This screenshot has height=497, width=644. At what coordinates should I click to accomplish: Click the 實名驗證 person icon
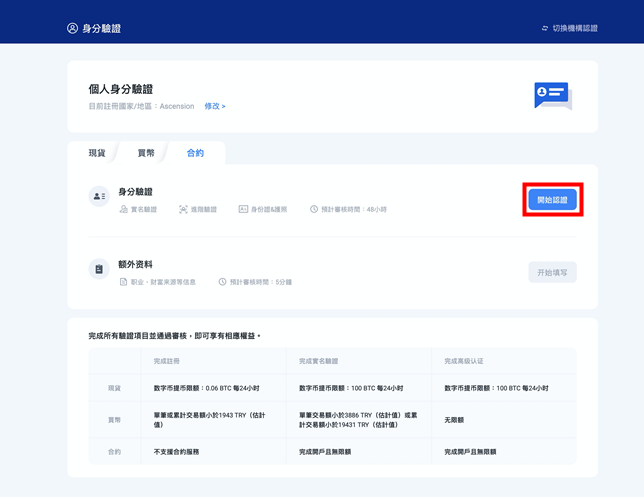[x=124, y=210]
